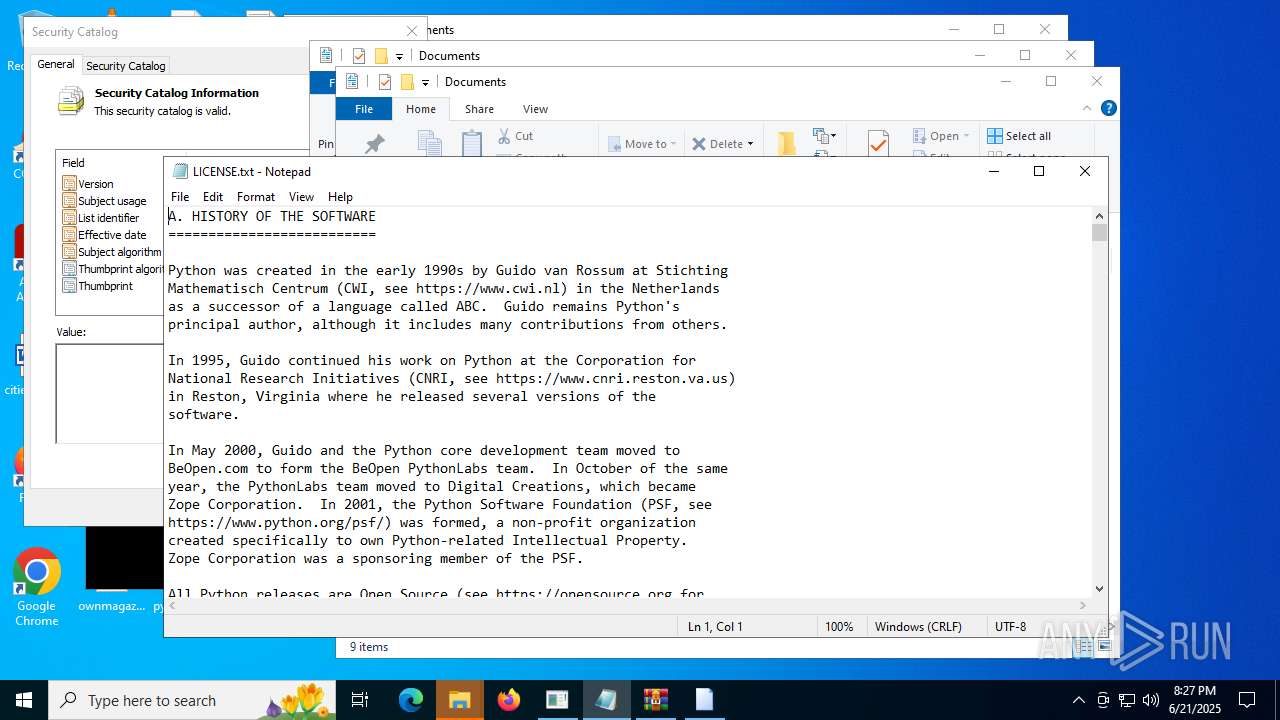Switch to Security Catalog tab

pyautogui.click(x=126, y=66)
